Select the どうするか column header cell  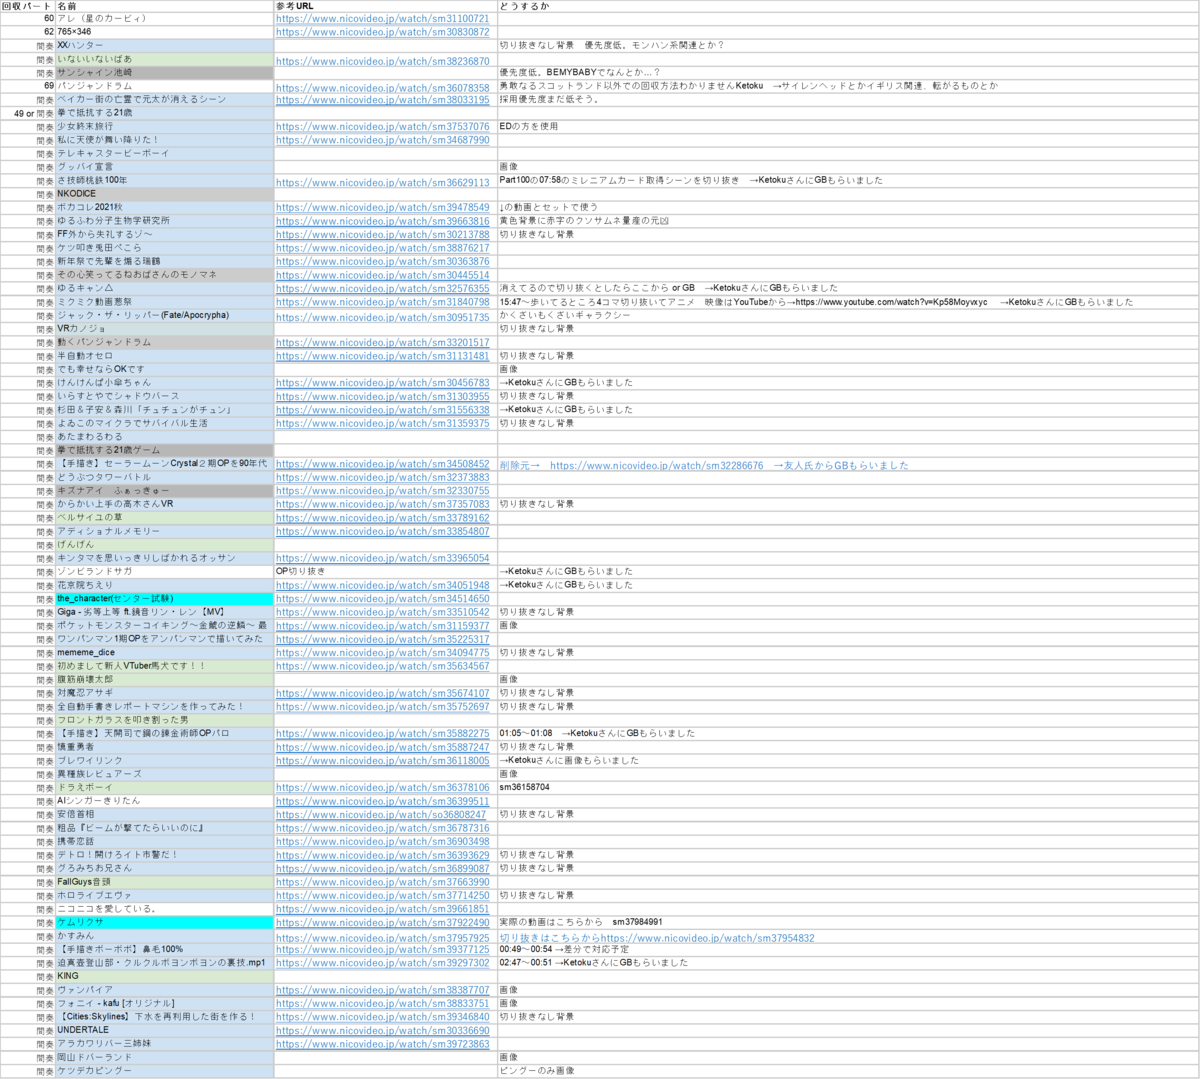point(848,6)
